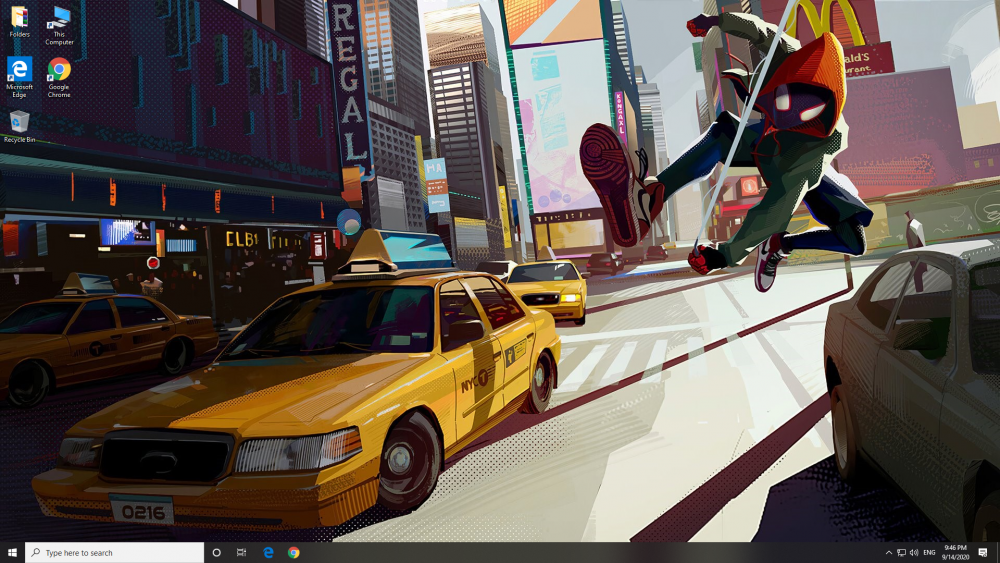The image size is (1000, 563).
Task: Click the Type here to search box
Action: [114, 552]
